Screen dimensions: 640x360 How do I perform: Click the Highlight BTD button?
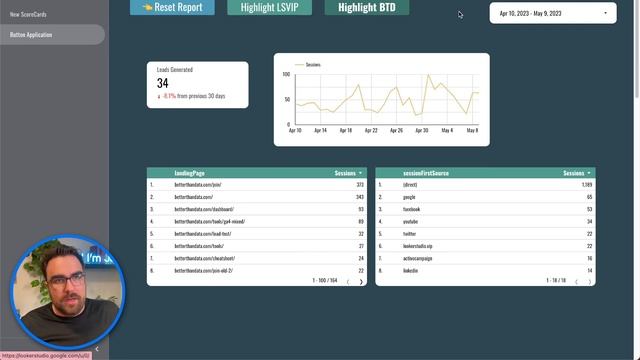pos(367,7)
